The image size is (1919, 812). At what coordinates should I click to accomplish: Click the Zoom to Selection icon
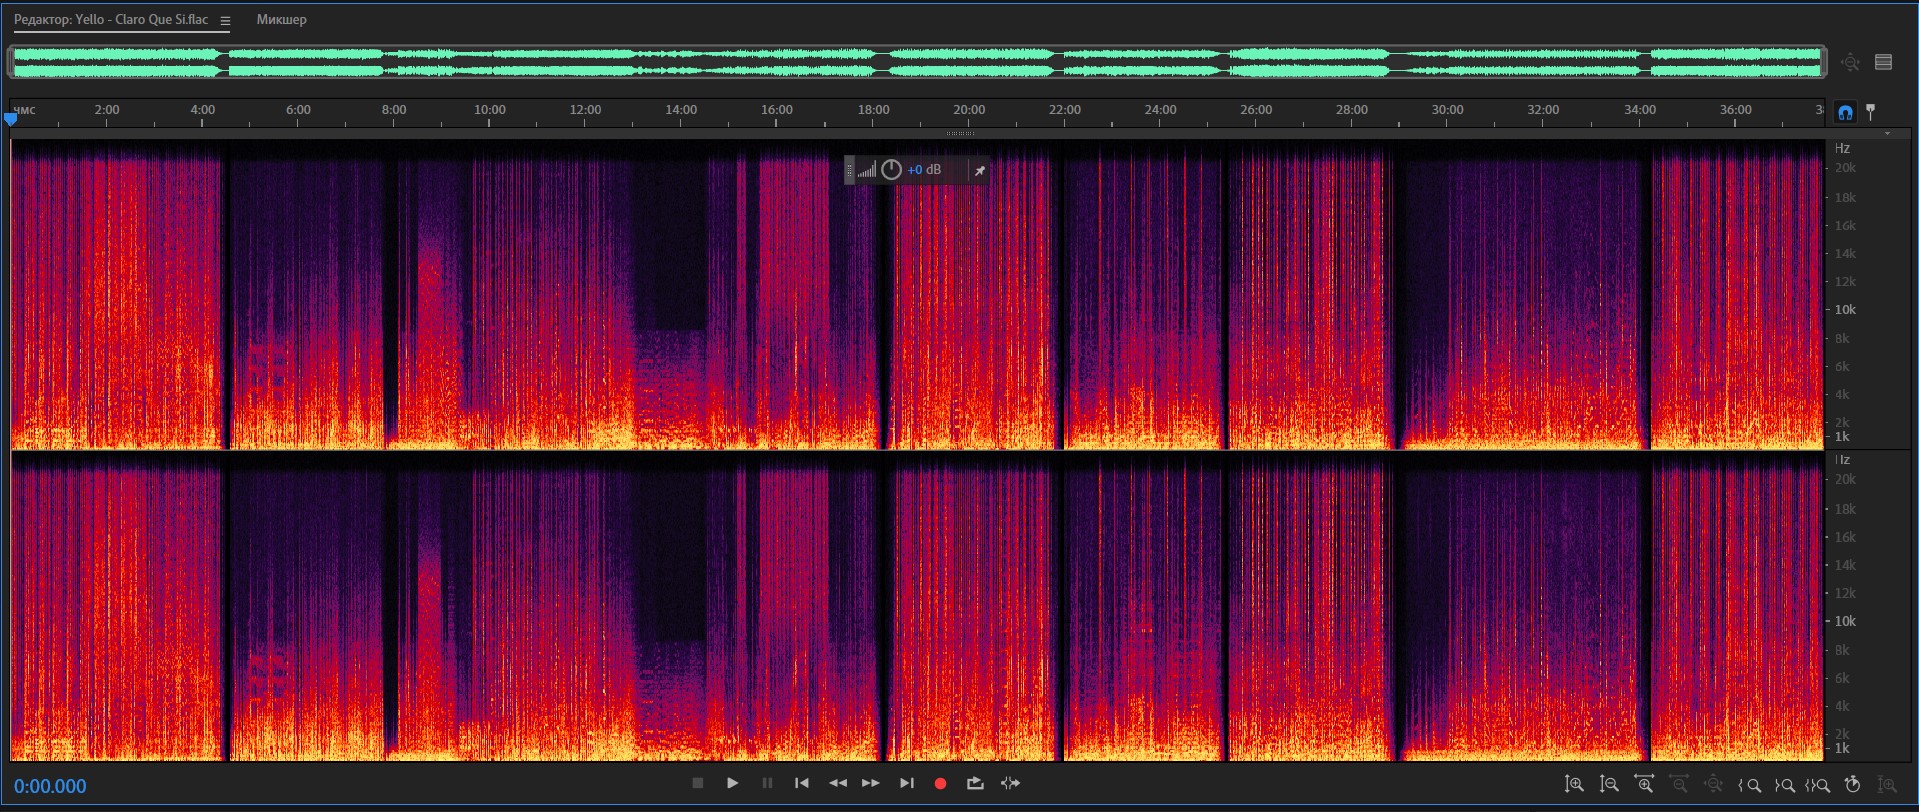click(1818, 785)
